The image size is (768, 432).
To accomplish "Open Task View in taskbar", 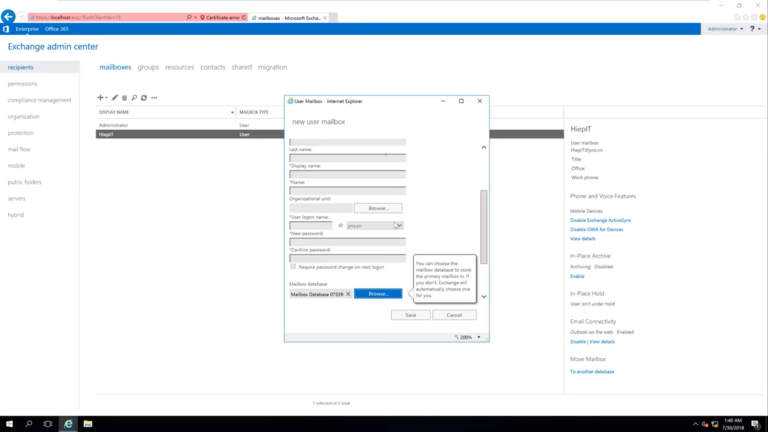I will coord(48,424).
